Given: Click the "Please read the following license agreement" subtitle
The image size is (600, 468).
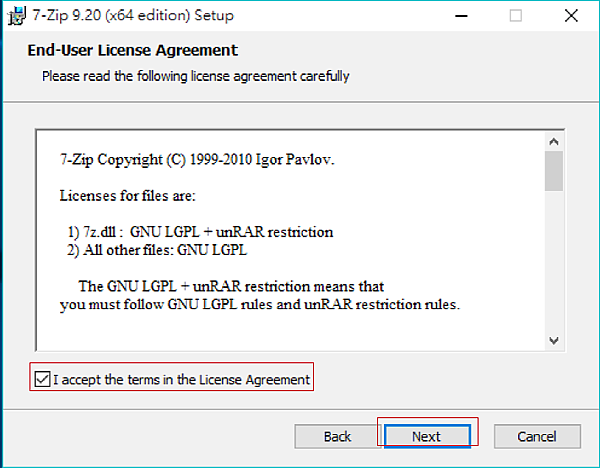Looking at the screenshot, I should coord(196,76).
